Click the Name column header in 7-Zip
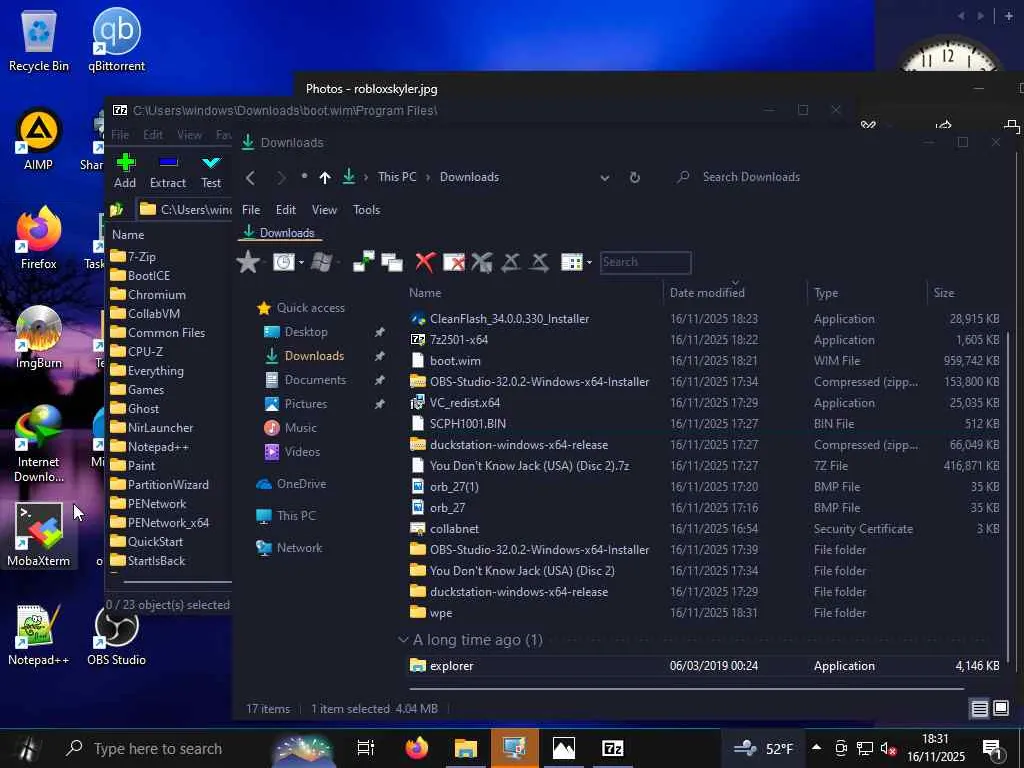This screenshot has height=768, width=1024. coord(128,234)
